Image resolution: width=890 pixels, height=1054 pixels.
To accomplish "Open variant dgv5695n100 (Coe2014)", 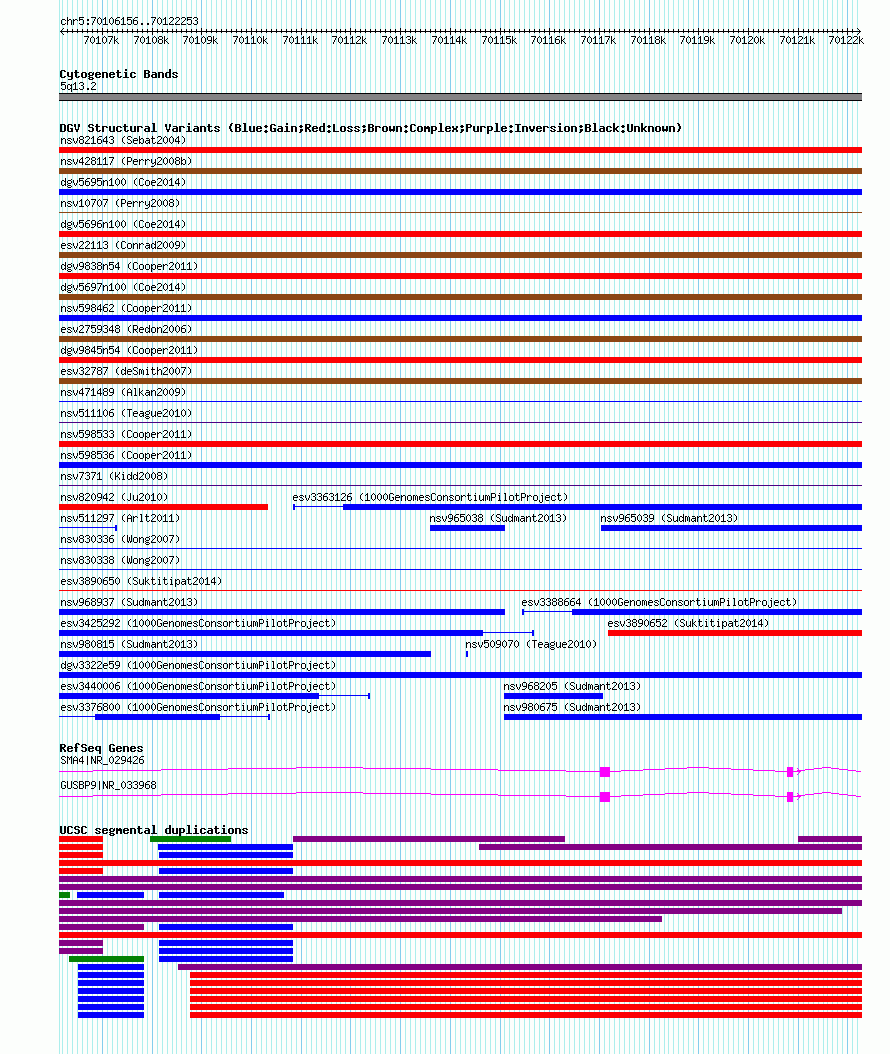I will click(123, 182).
